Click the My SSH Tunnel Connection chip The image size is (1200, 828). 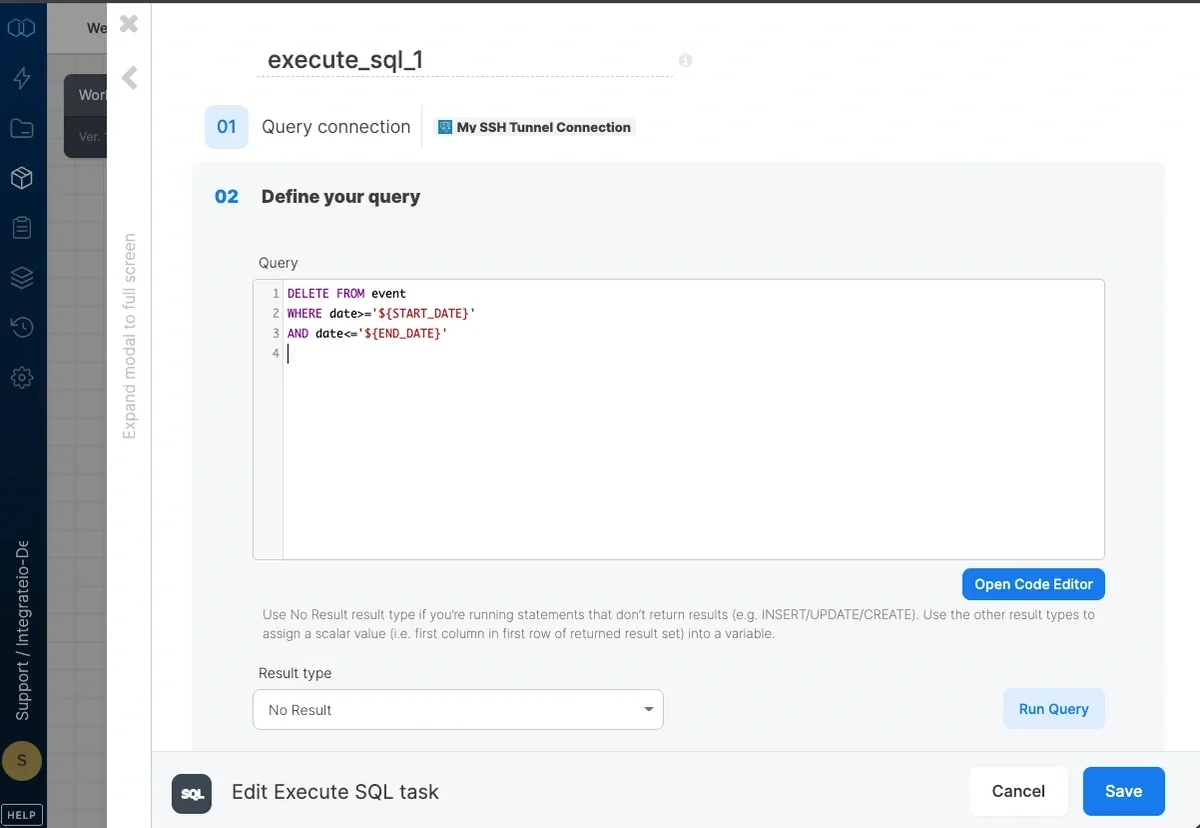[x=535, y=127]
